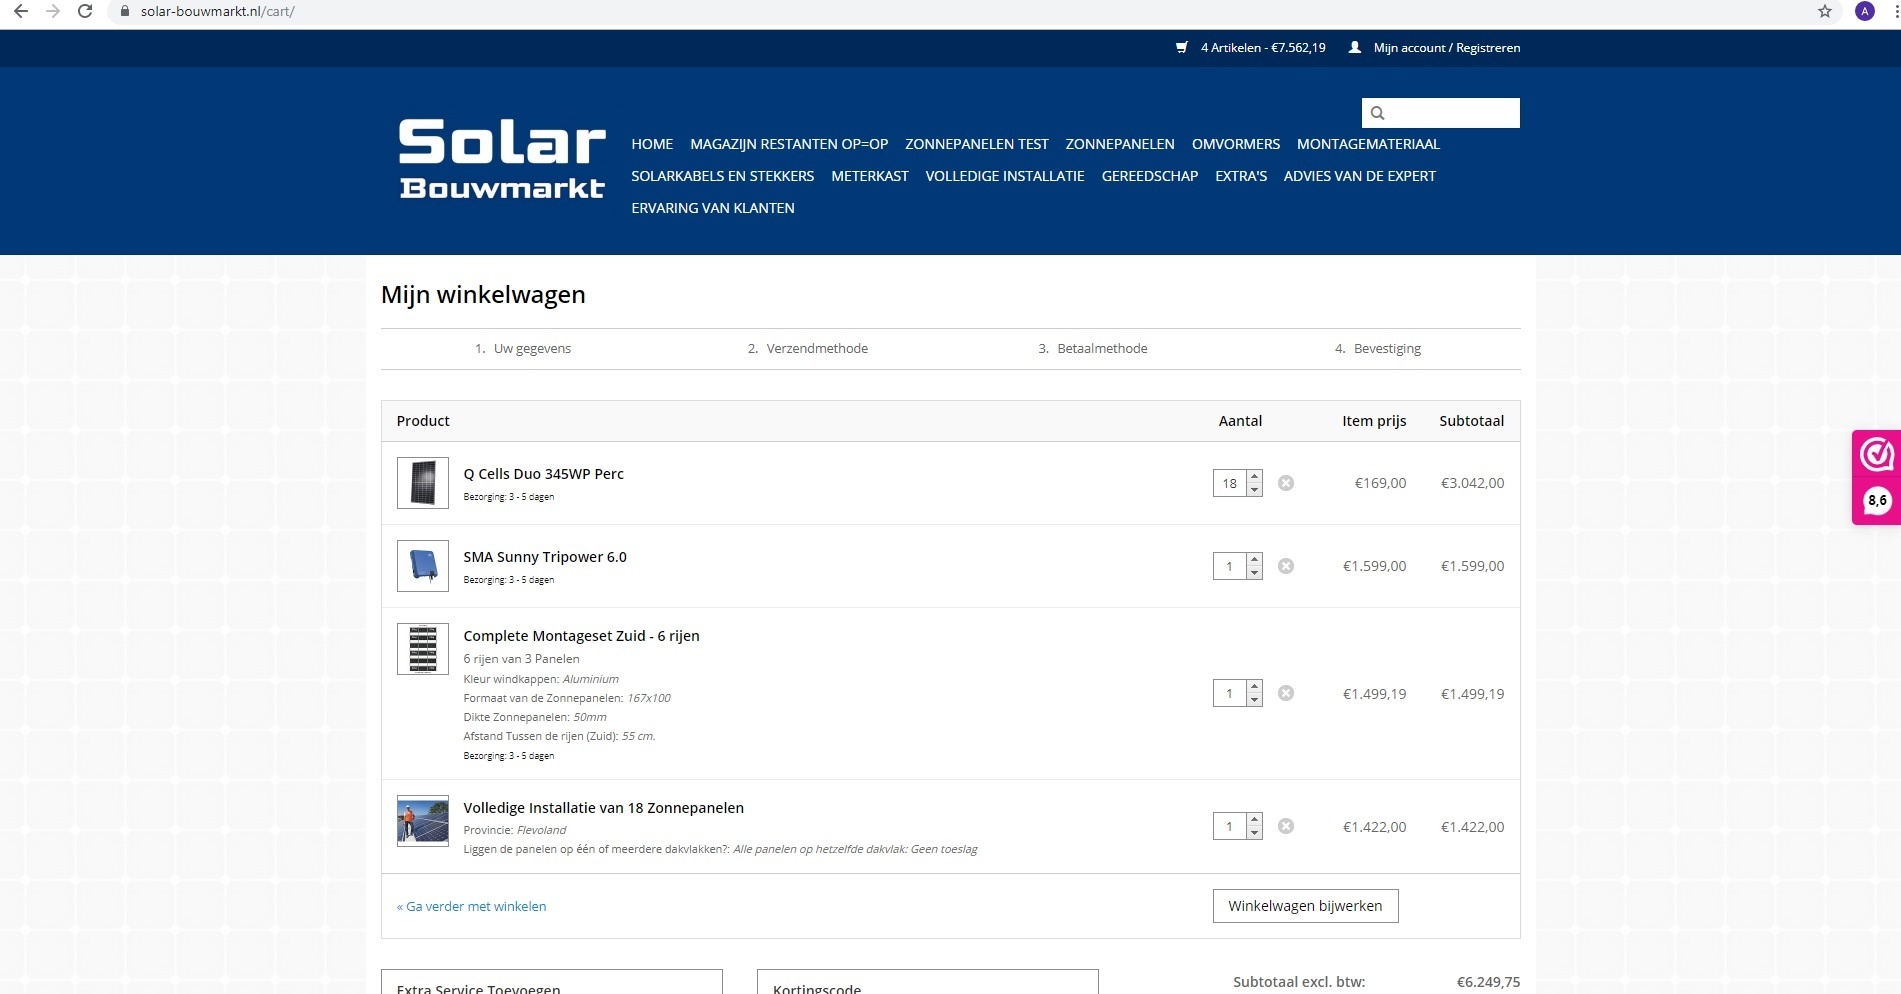Increase quantity of Q Cells Duo panels
The image size is (1901, 994).
coord(1254,477)
